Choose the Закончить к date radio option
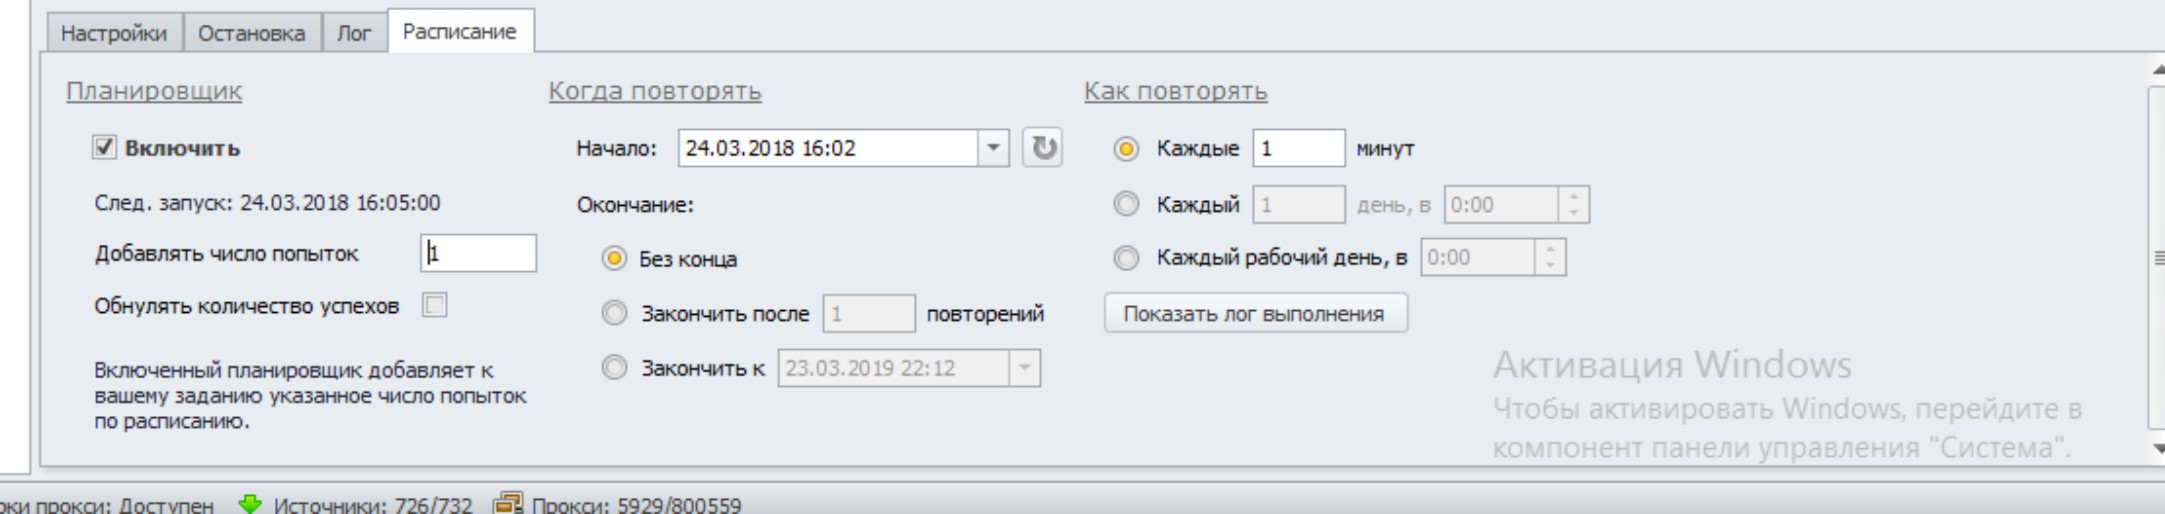2165x514 pixels. pyautogui.click(x=613, y=368)
